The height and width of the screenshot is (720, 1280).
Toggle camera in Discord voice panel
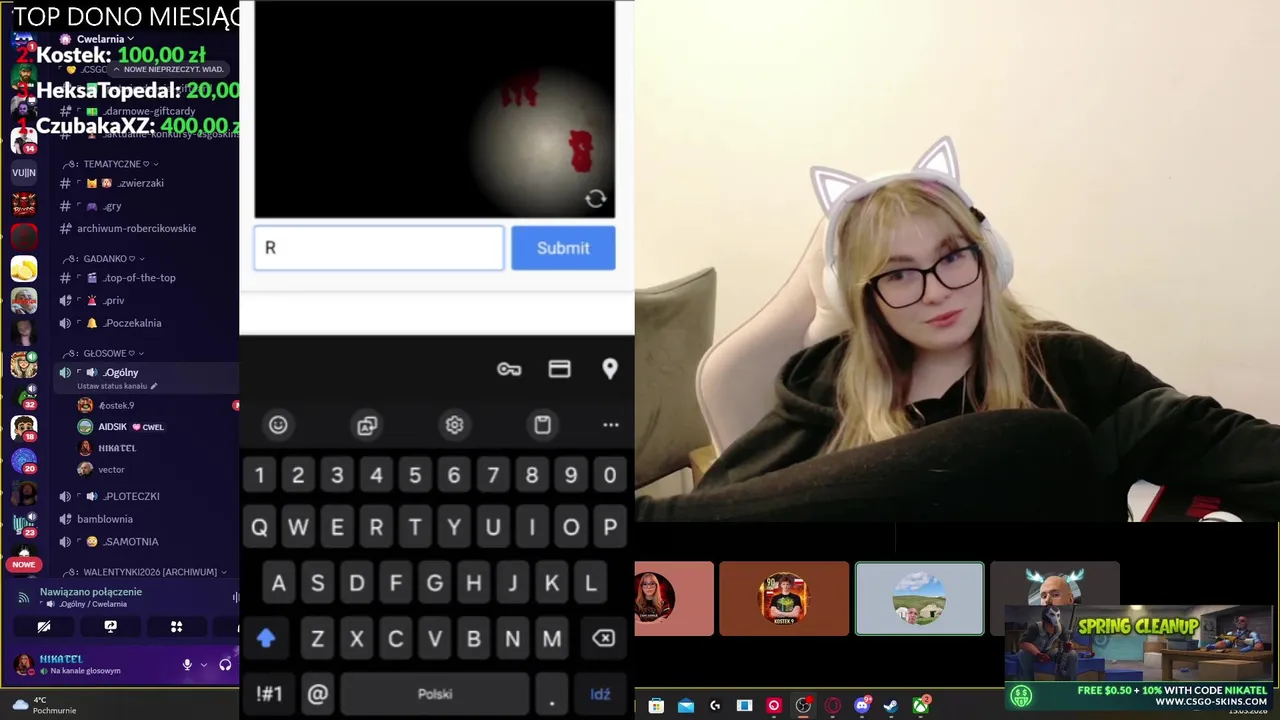tap(44, 627)
